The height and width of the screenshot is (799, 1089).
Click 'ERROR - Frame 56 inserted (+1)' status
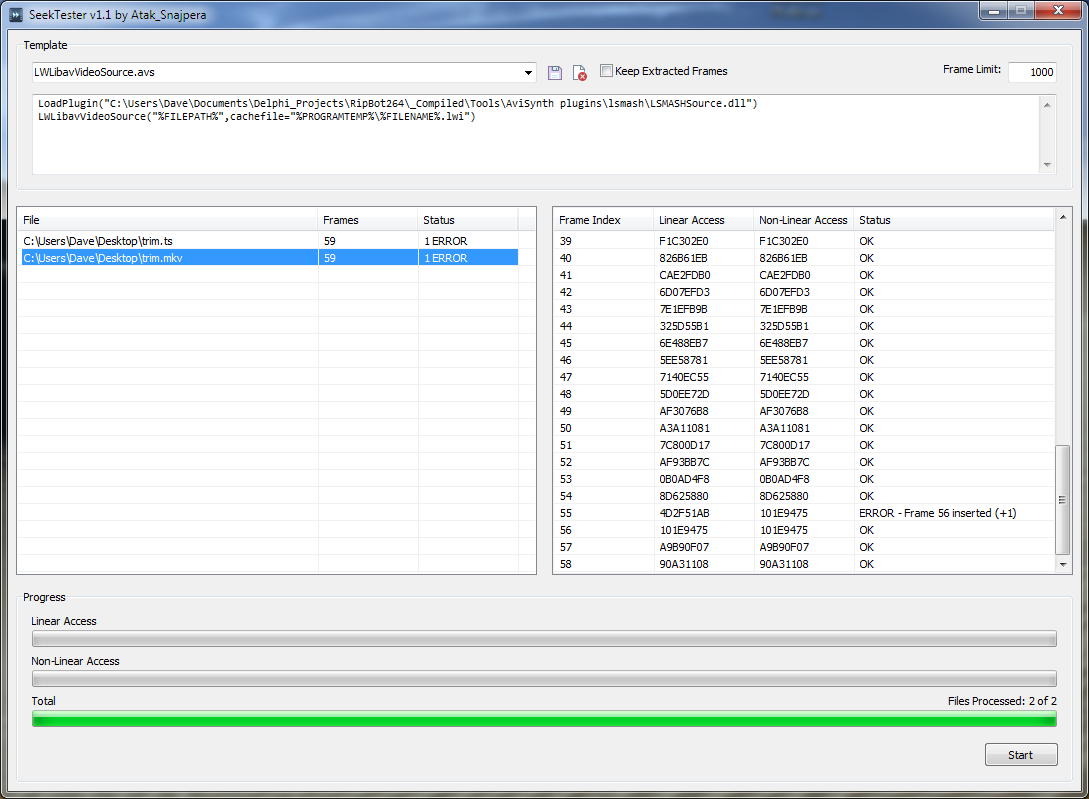(x=938, y=513)
